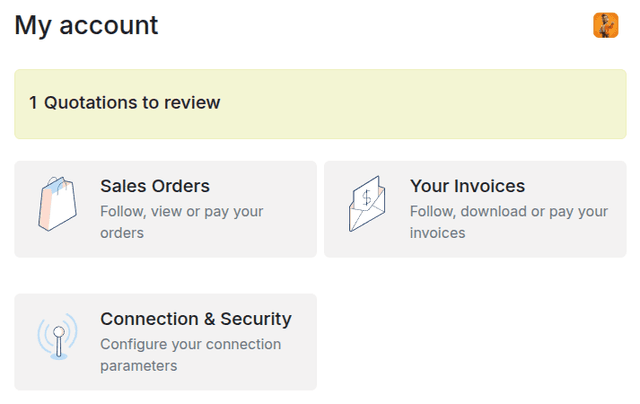Open the Sales Orders title link
This screenshot has width=640, height=404.
click(x=155, y=186)
